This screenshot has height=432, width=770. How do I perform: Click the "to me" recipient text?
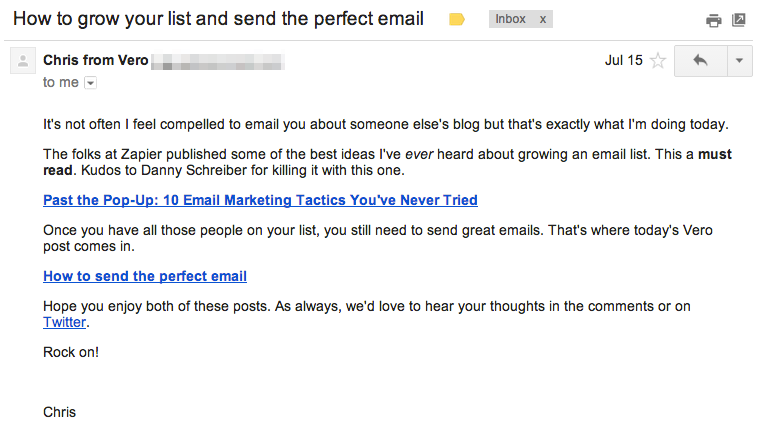[60, 83]
